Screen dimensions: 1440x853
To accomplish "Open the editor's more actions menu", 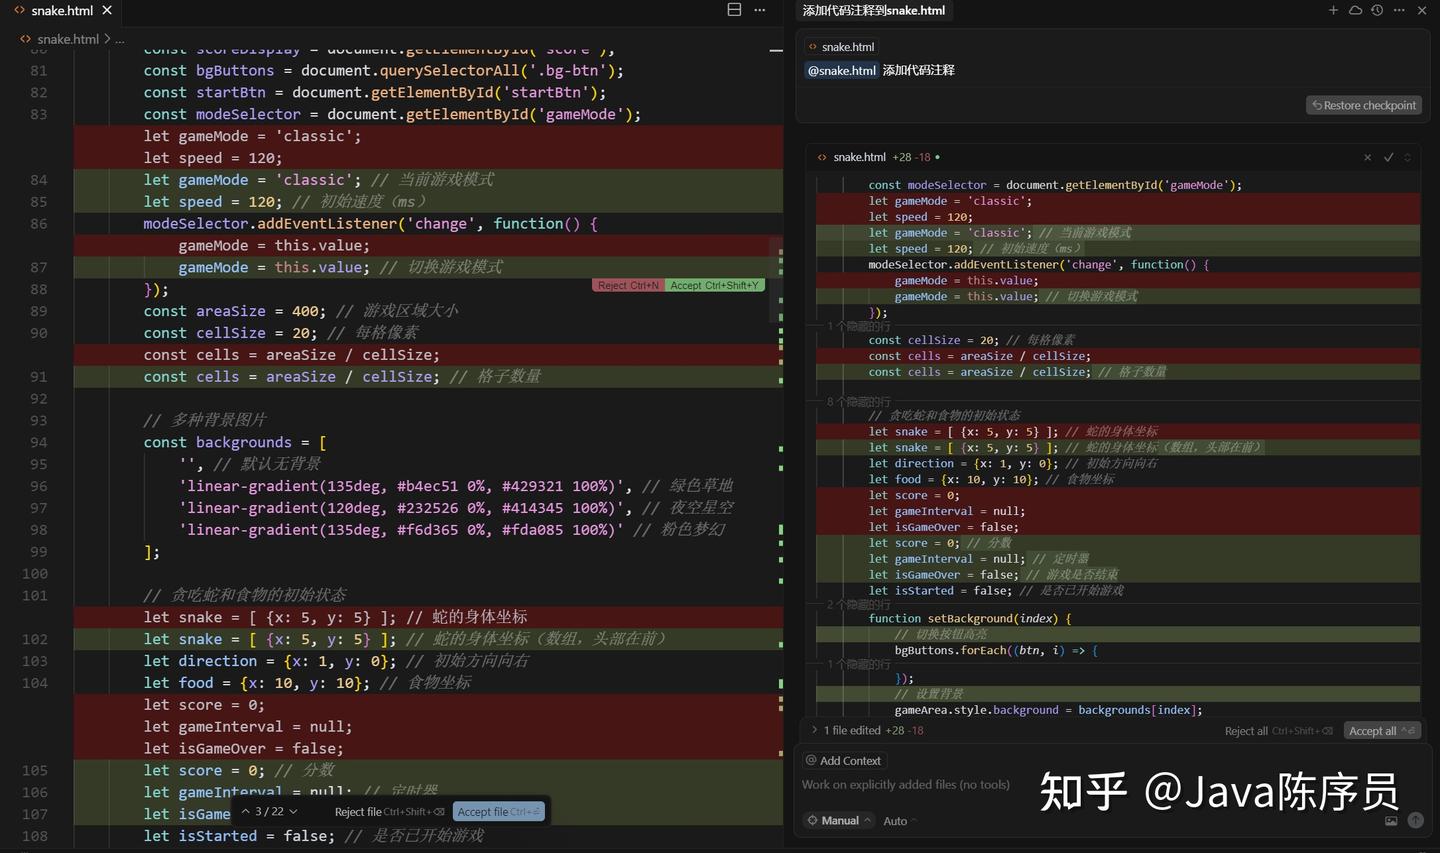I will (x=760, y=10).
